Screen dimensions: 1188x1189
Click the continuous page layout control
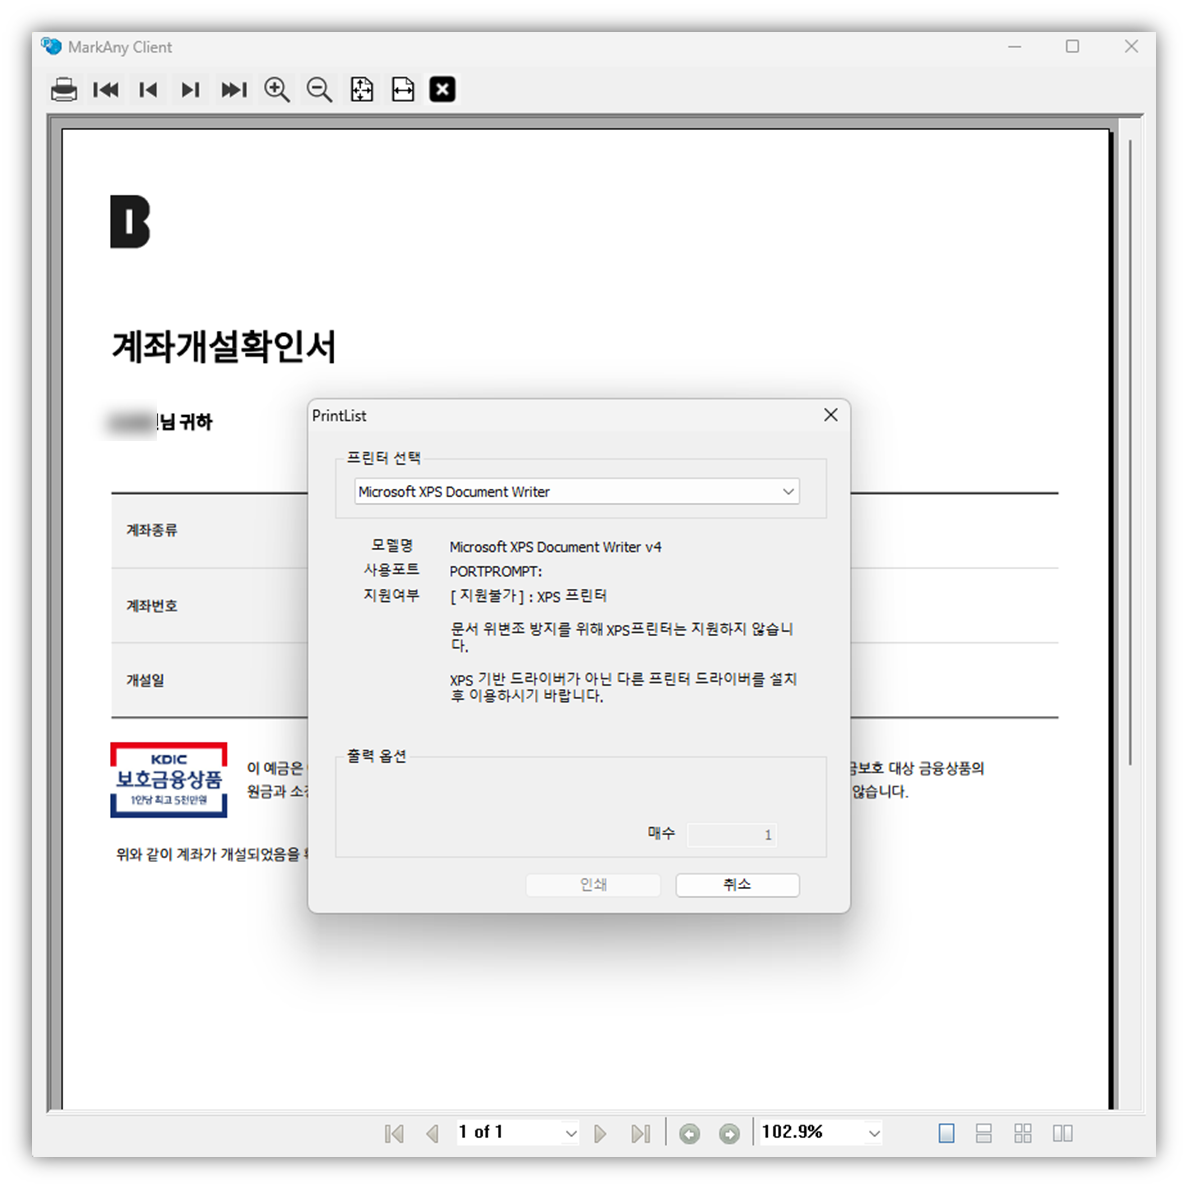pyautogui.click(x=984, y=1132)
